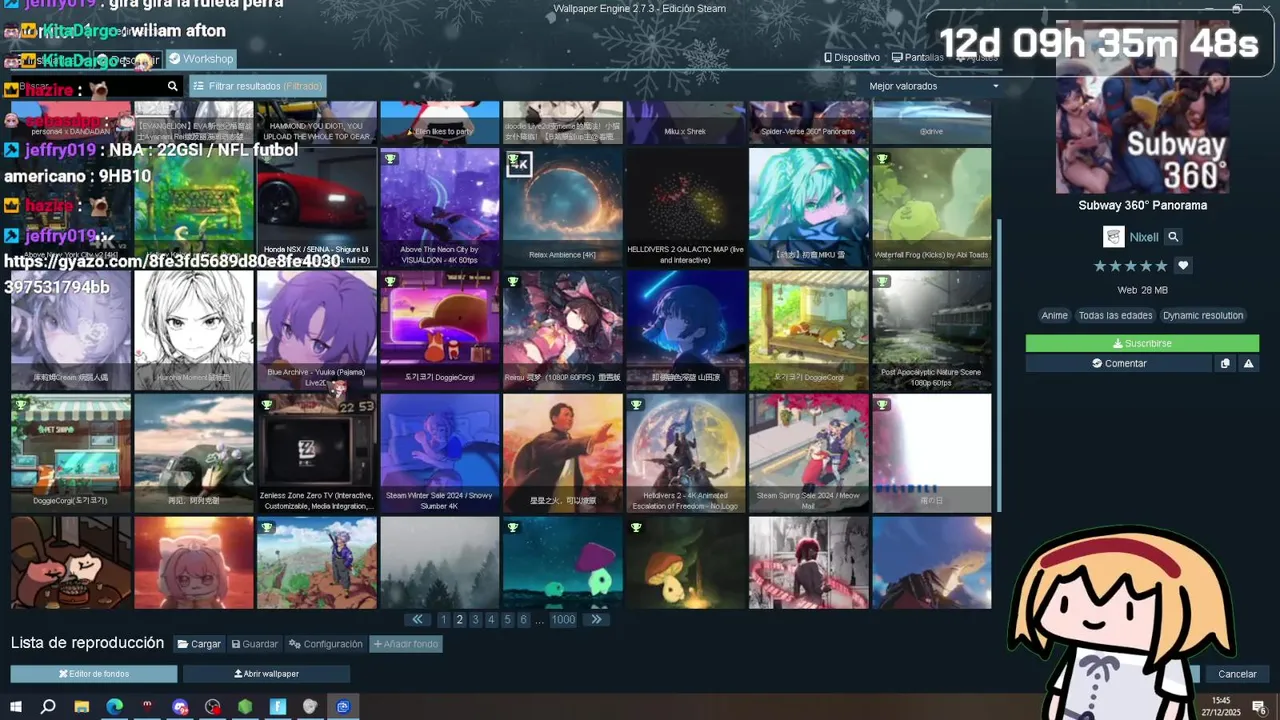Open Filtrar resultados filter panel
Viewport: 1280px width, 720px height.
click(258, 87)
